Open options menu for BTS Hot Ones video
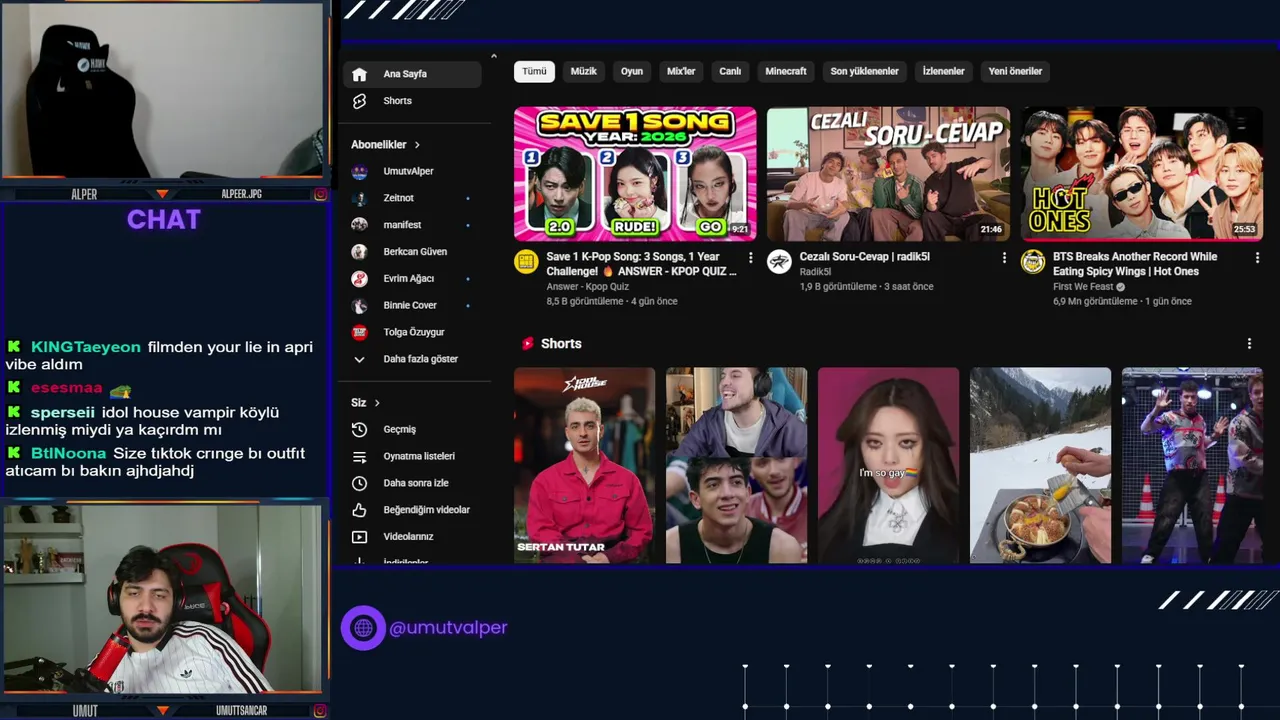The width and height of the screenshot is (1280, 720). [1257, 258]
